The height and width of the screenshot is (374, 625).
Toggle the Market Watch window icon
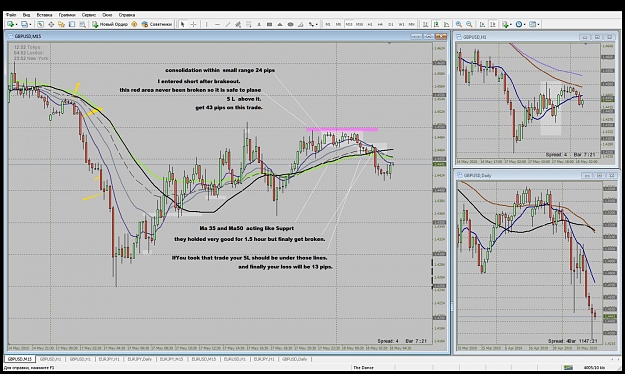[x=40, y=24]
